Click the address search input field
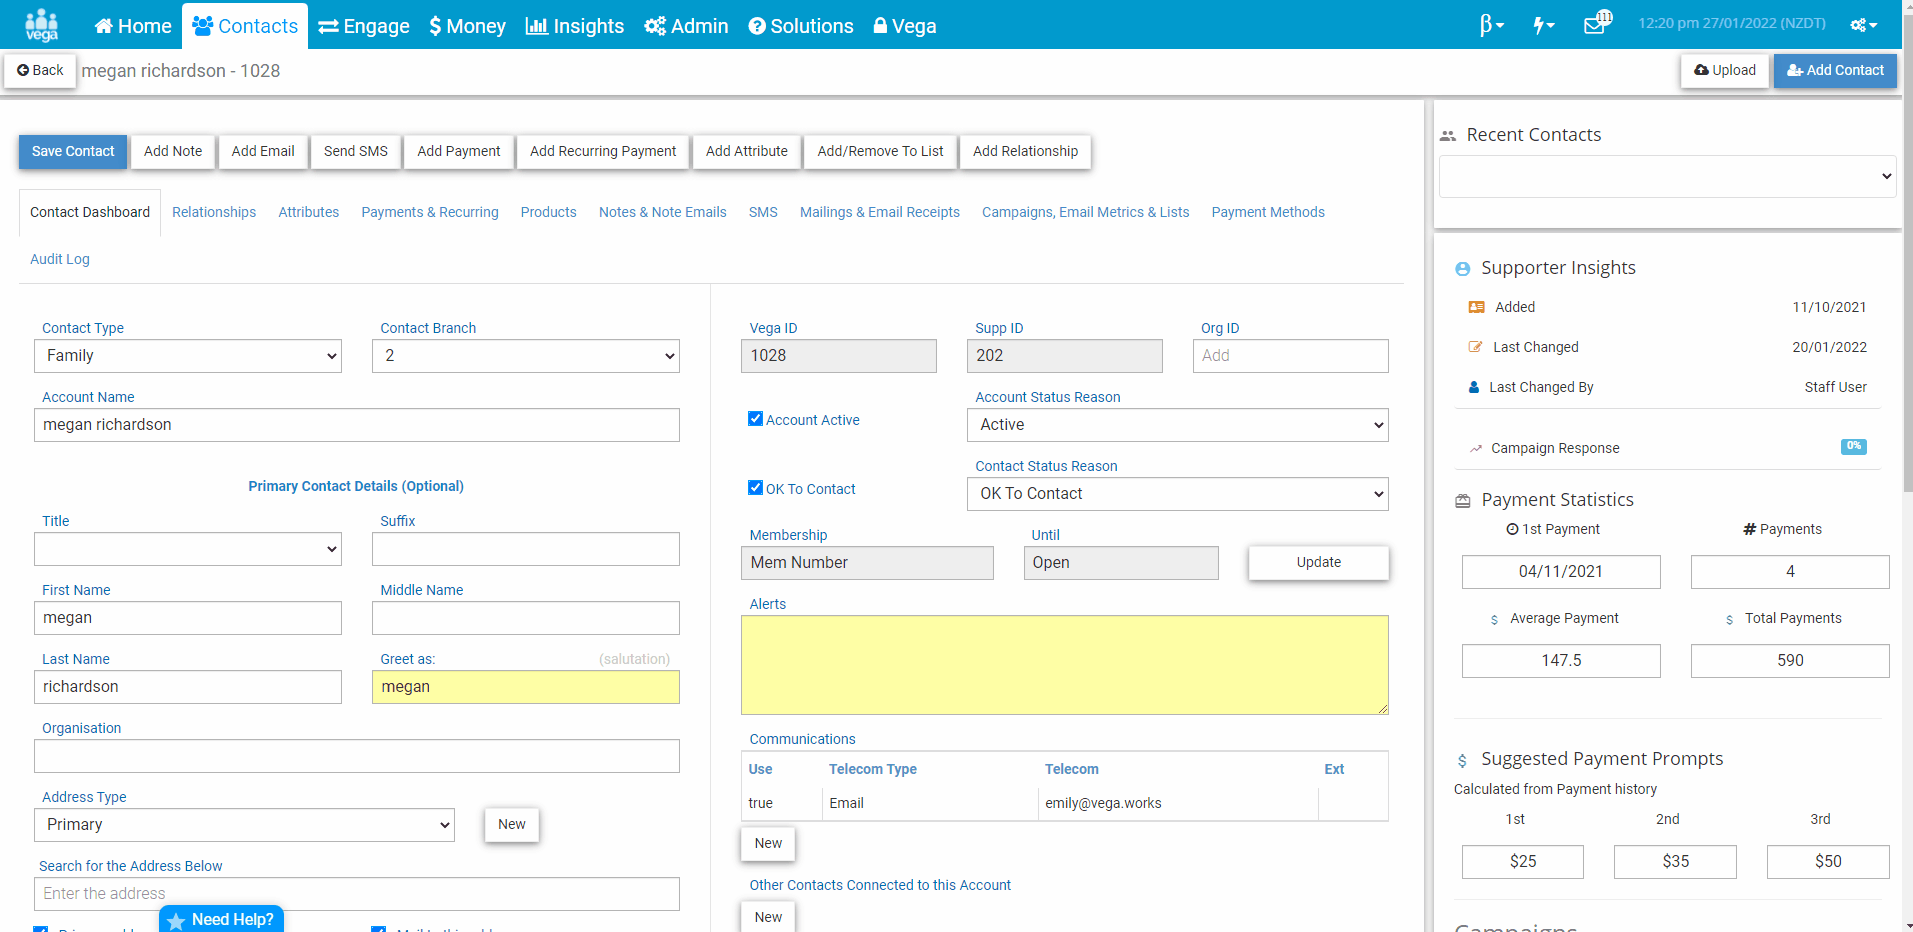This screenshot has height=932, width=1913. tap(357, 894)
